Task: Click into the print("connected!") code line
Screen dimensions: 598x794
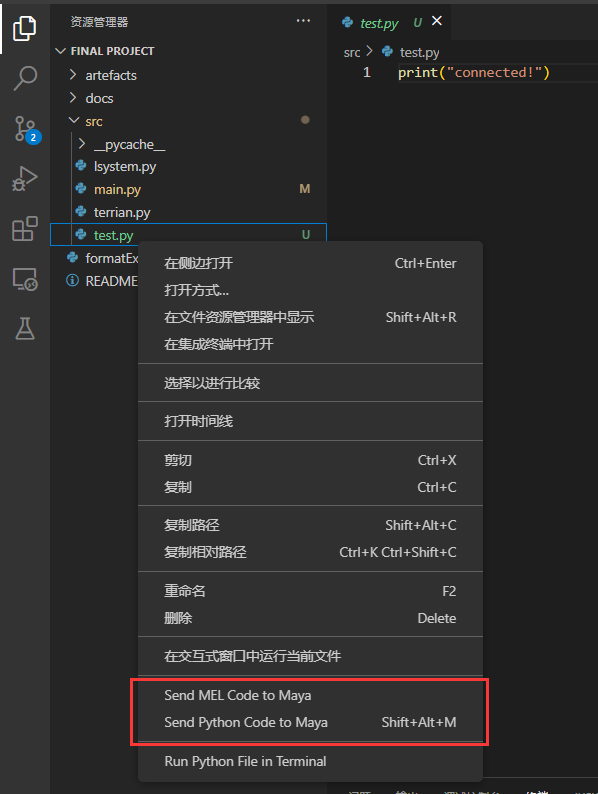Action: click(473, 72)
